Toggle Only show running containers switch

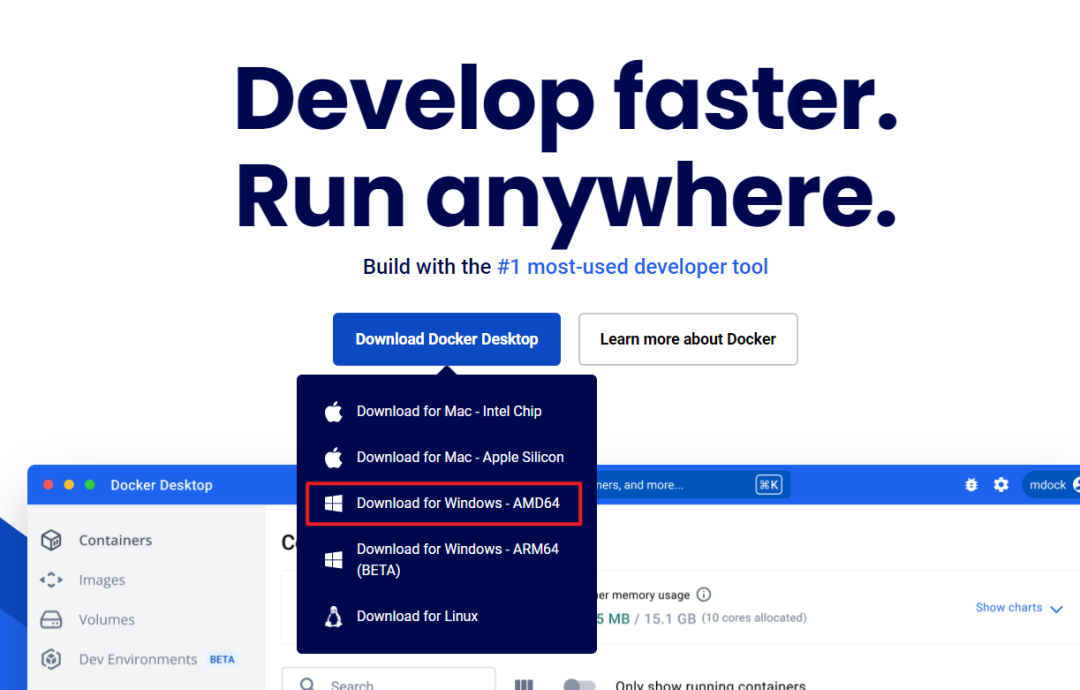pos(579,685)
